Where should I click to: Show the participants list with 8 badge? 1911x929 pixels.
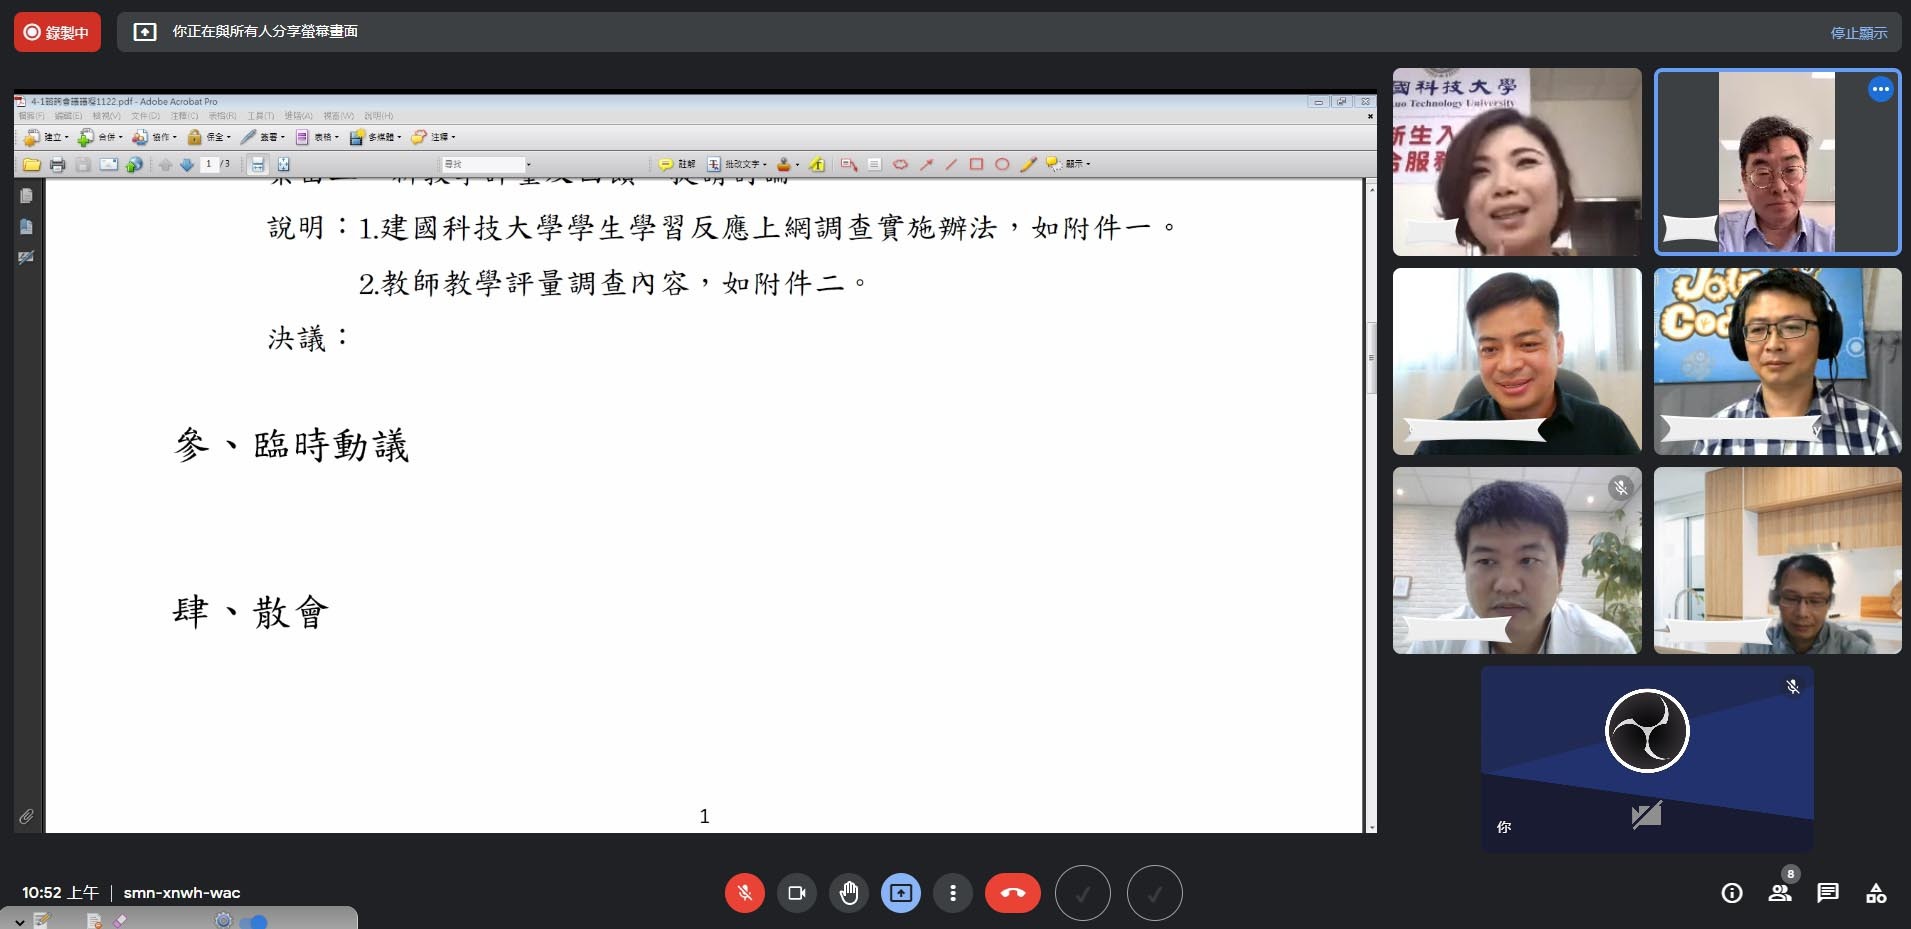coord(1780,893)
